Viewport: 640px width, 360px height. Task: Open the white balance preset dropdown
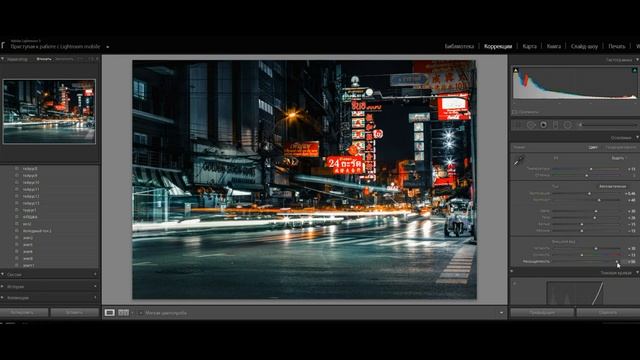pyautogui.click(x=619, y=158)
